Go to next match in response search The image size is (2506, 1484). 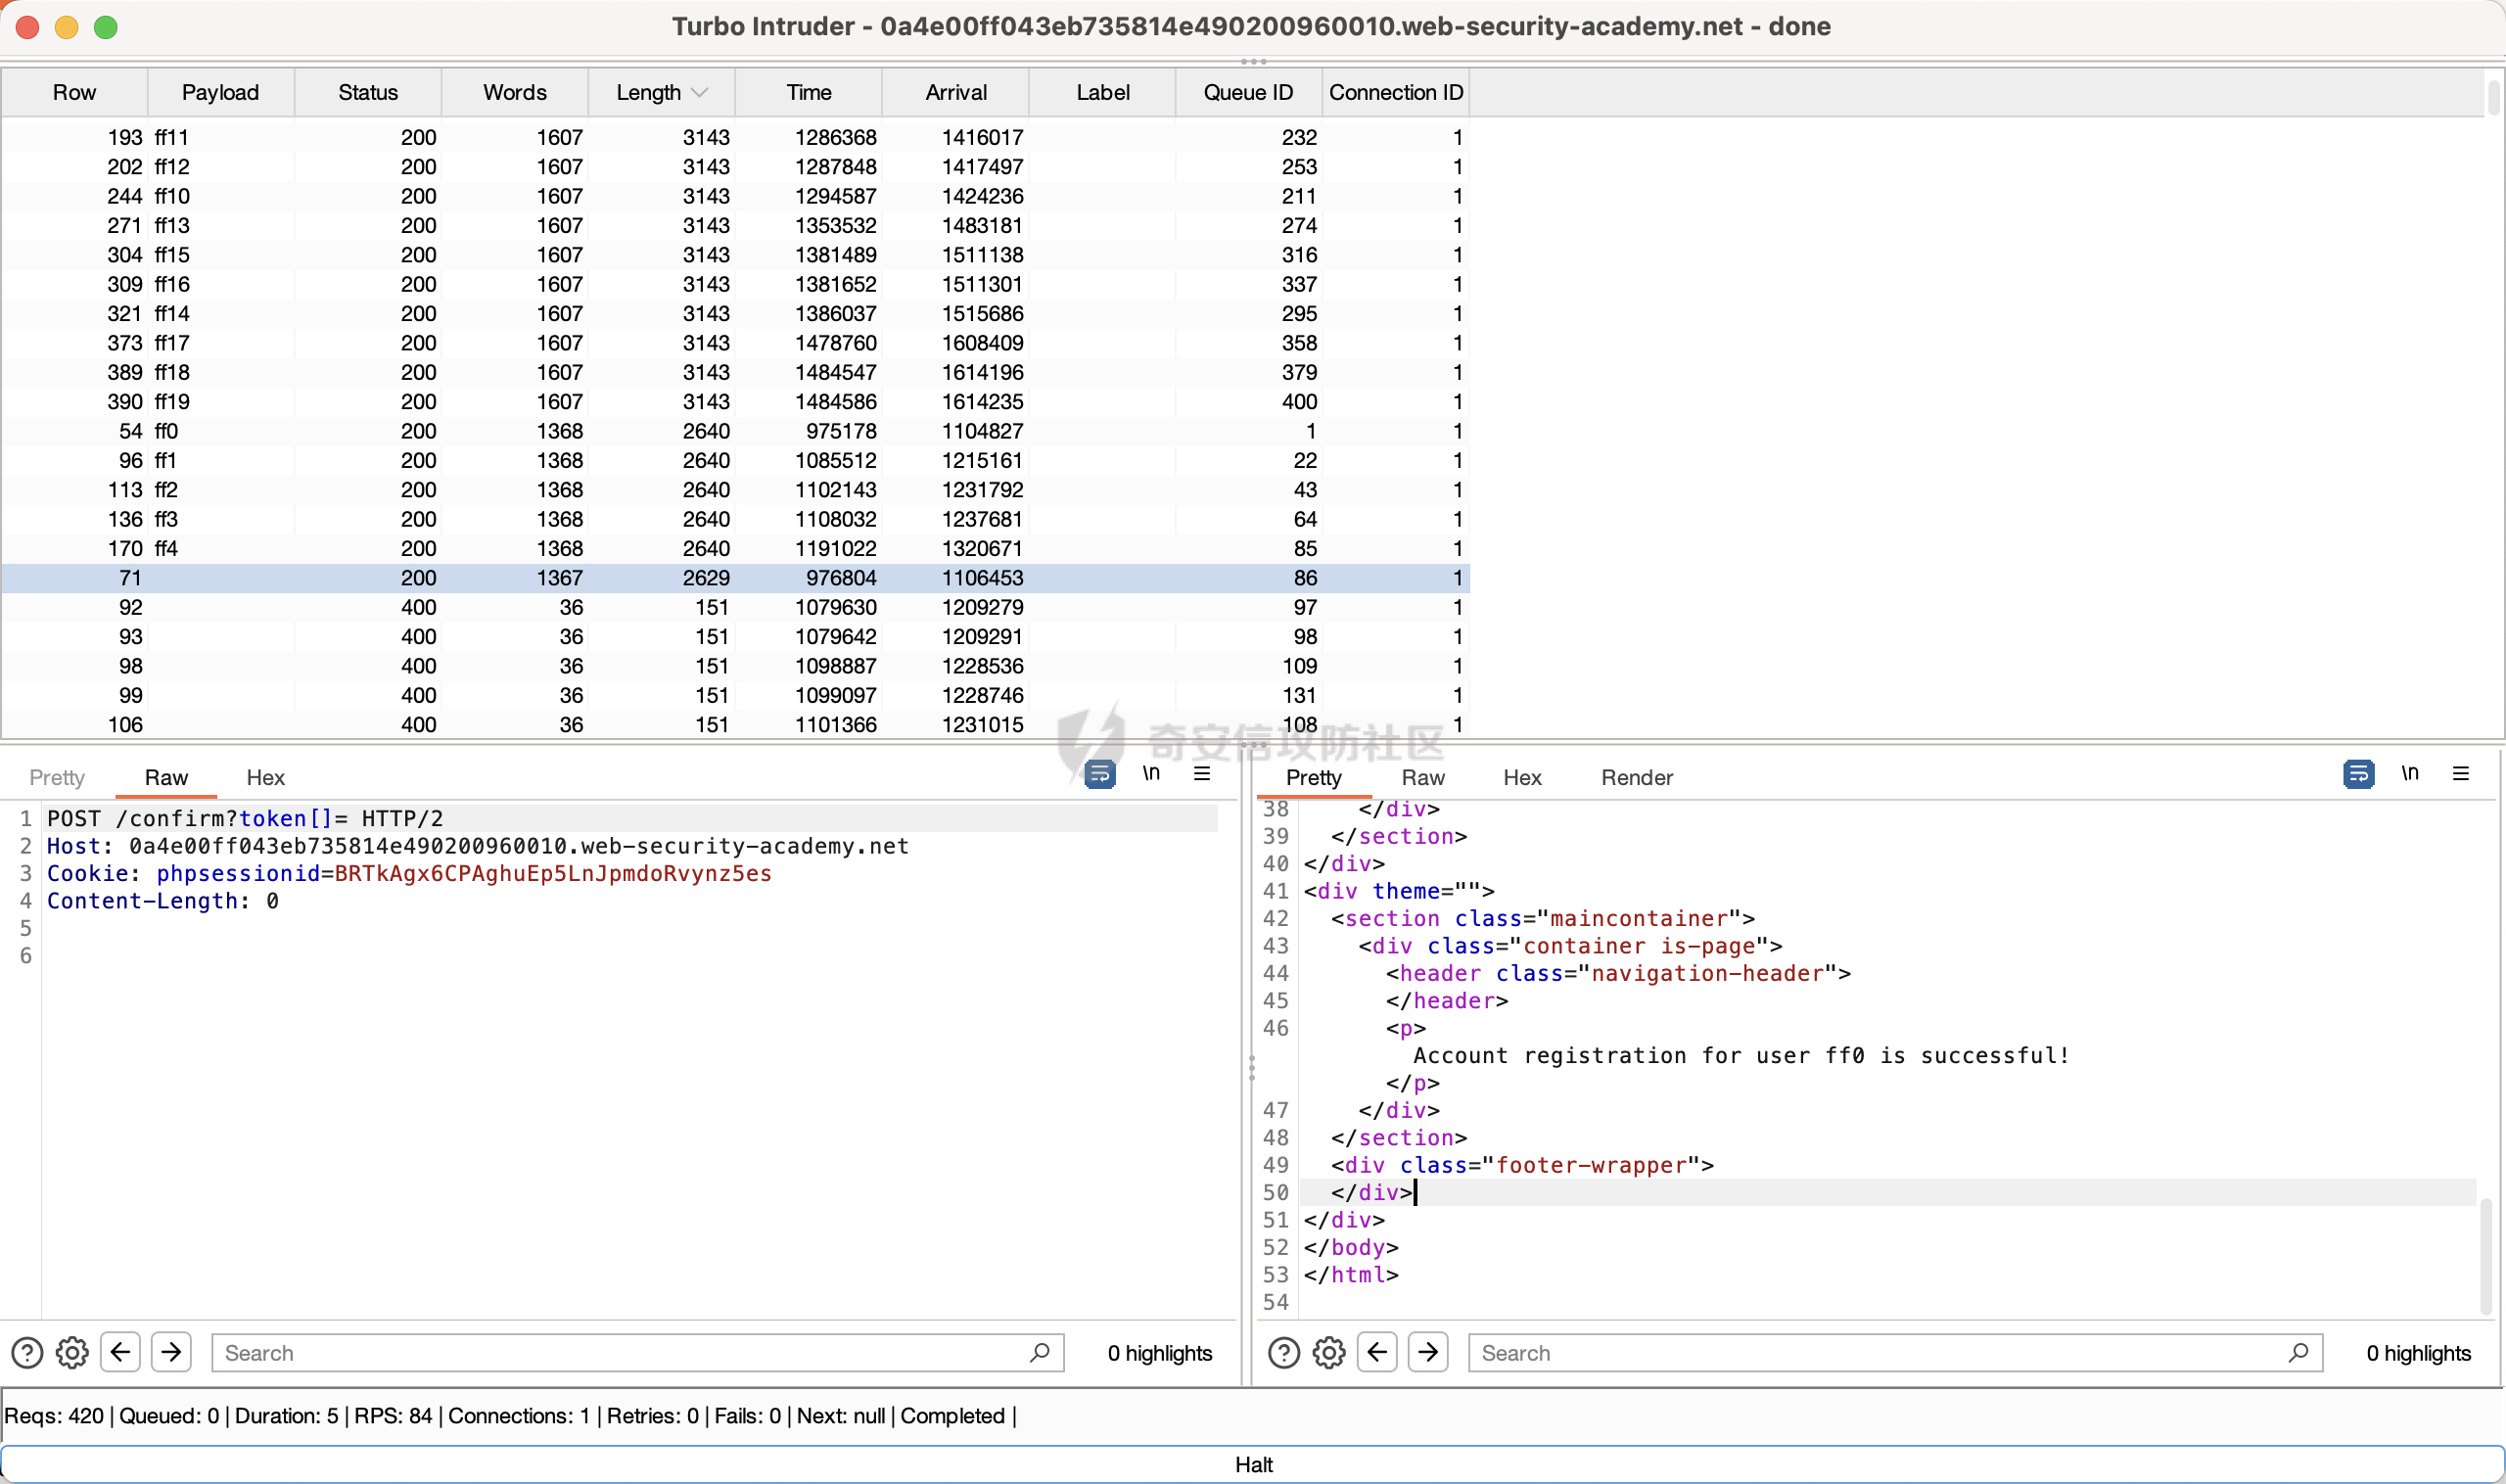[x=1428, y=1352]
